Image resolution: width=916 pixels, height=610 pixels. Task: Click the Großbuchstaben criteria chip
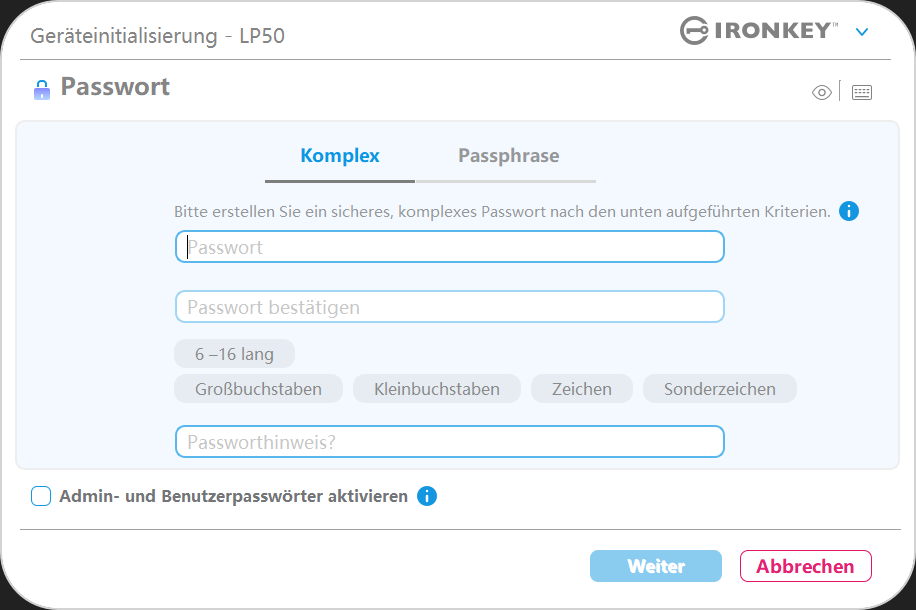click(258, 389)
